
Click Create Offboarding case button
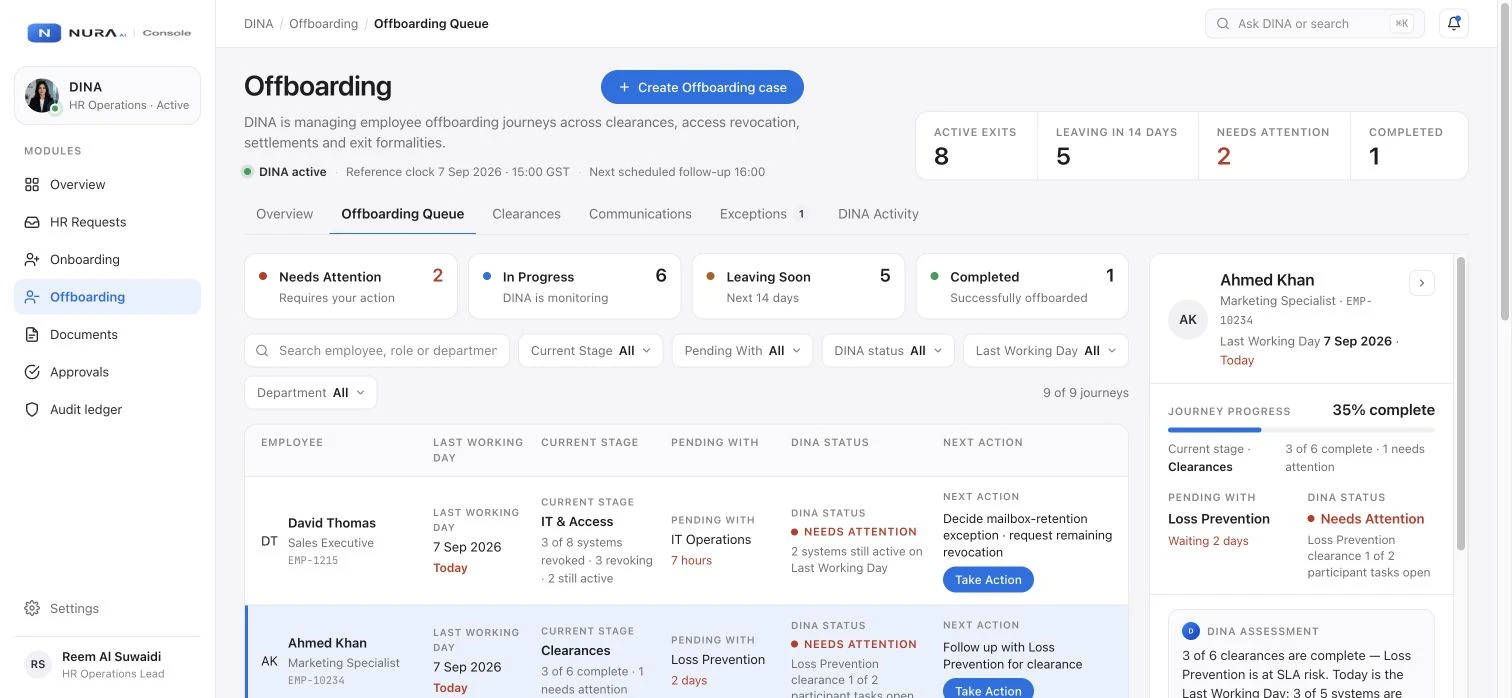(x=702, y=87)
